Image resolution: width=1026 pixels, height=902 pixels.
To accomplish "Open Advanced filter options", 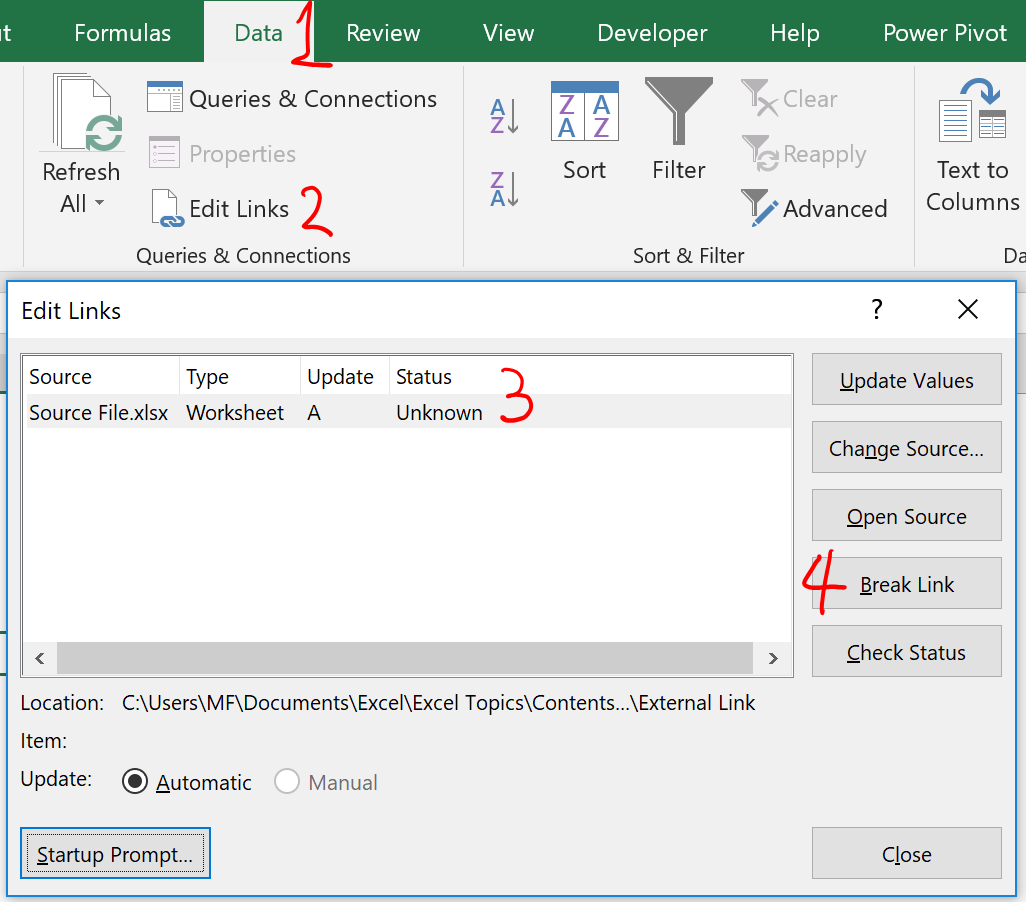I will point(815,208).
